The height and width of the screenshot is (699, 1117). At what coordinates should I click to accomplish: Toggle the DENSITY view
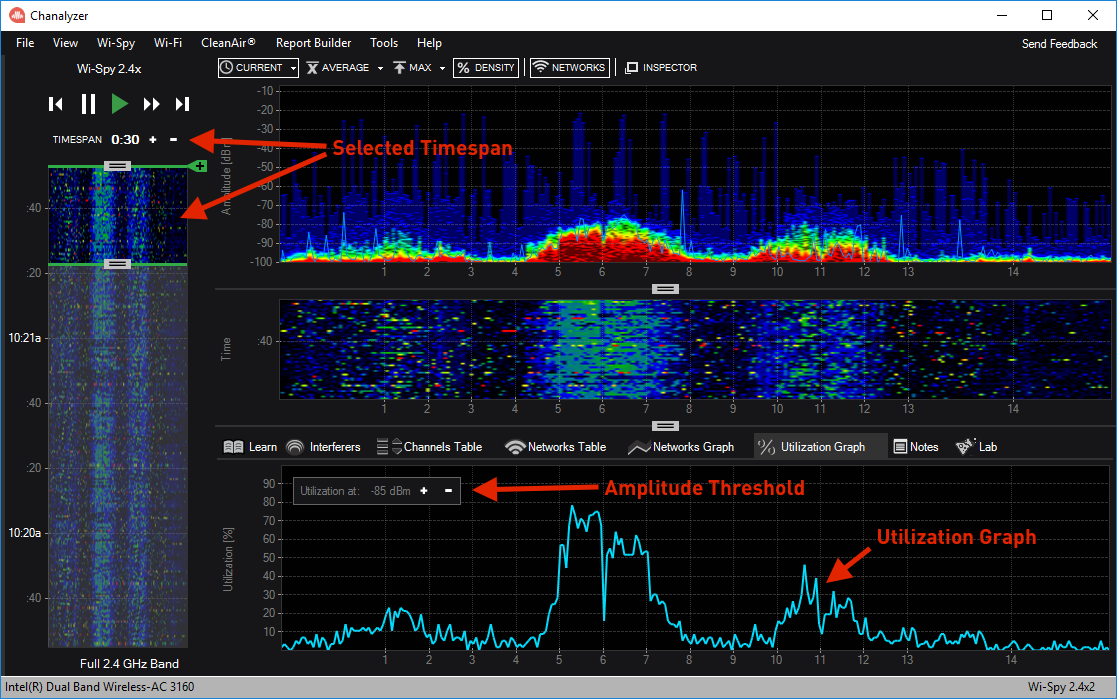point(486,68)
